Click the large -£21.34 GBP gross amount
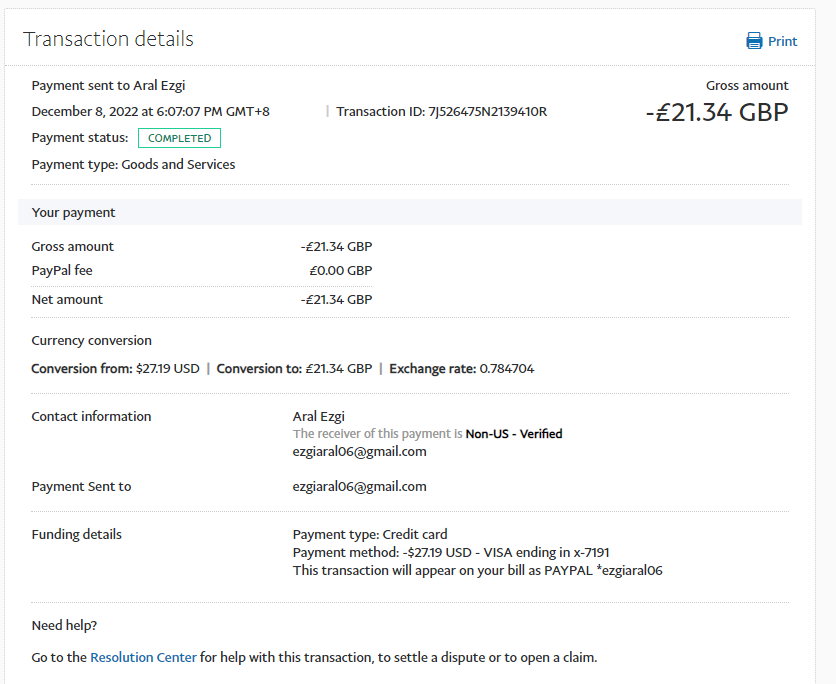 tap(716, 112)
